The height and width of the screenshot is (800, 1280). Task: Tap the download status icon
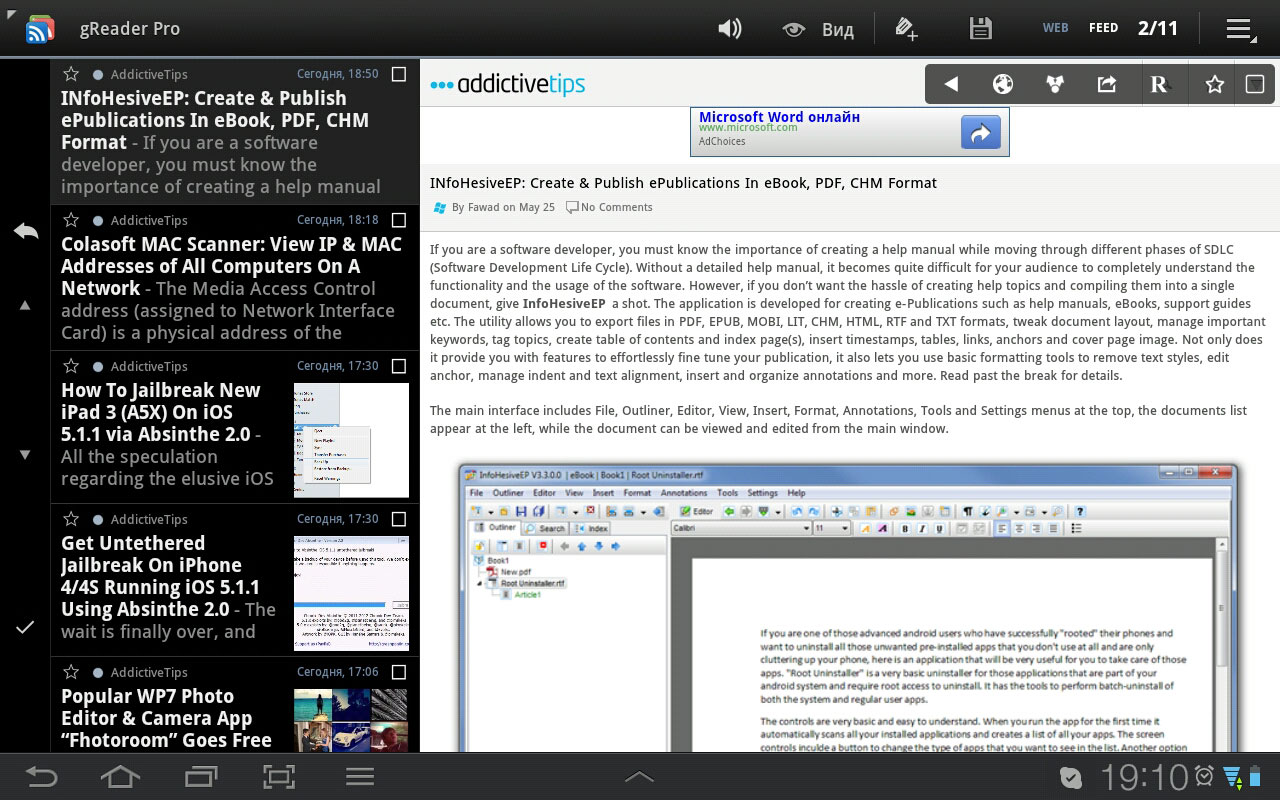(1231, 777)
